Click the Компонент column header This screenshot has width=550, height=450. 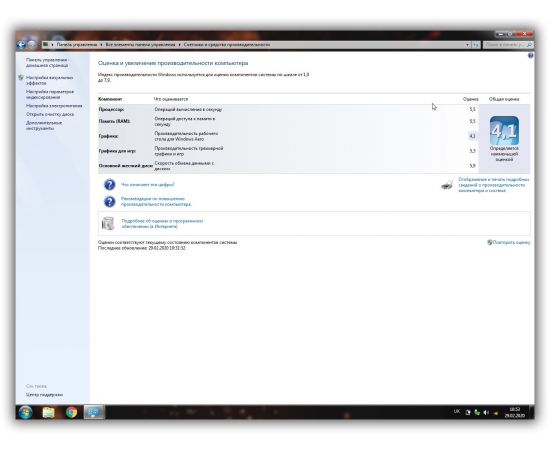110,99
